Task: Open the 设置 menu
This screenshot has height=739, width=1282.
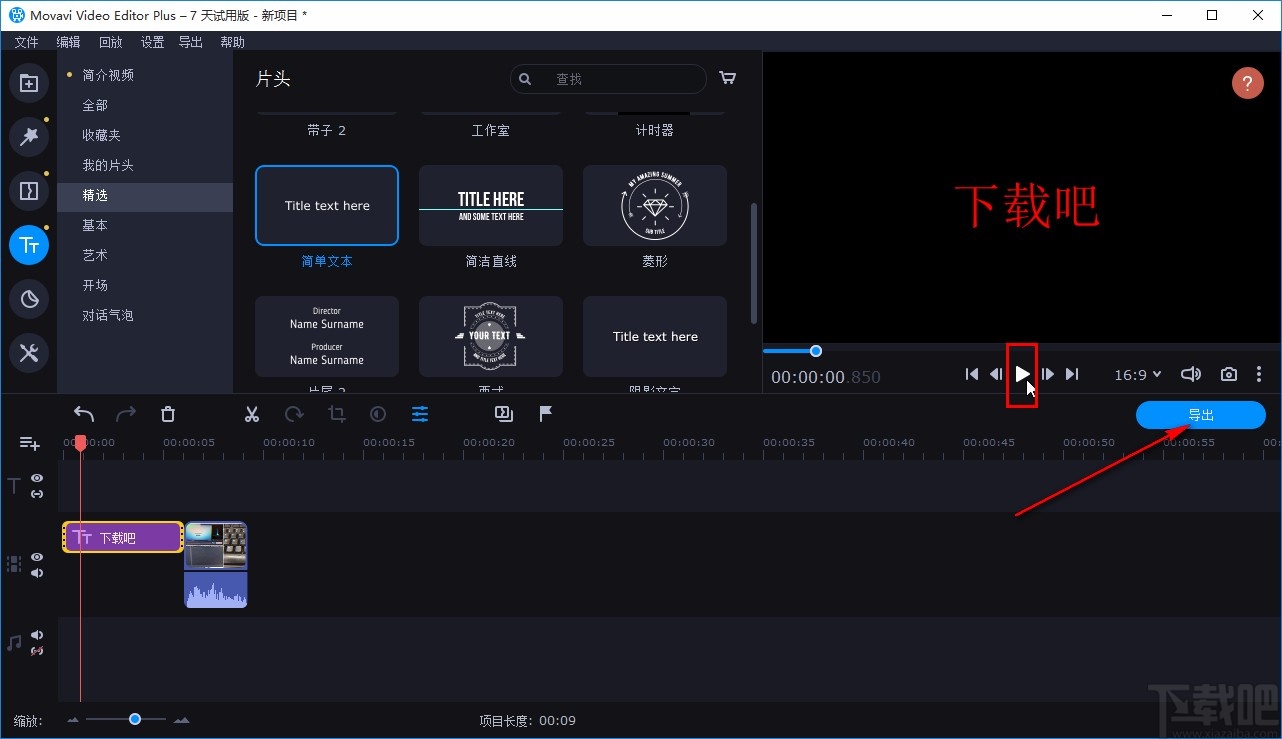Action: click(x=152, y=42)
